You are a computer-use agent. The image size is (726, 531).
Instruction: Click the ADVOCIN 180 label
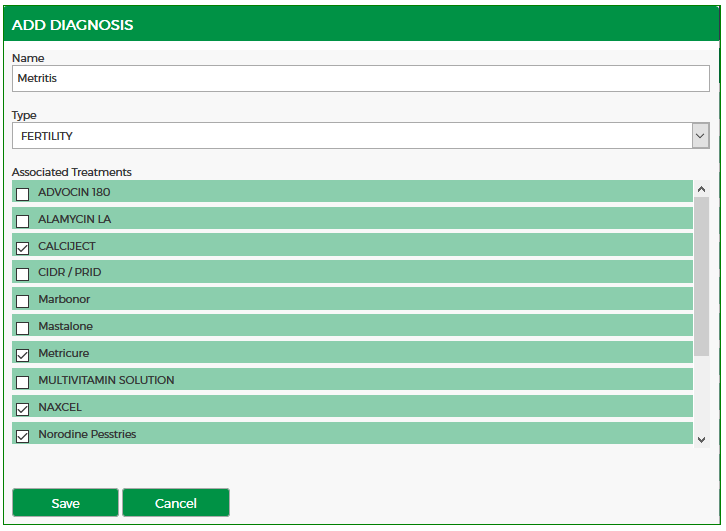[74, 192]
